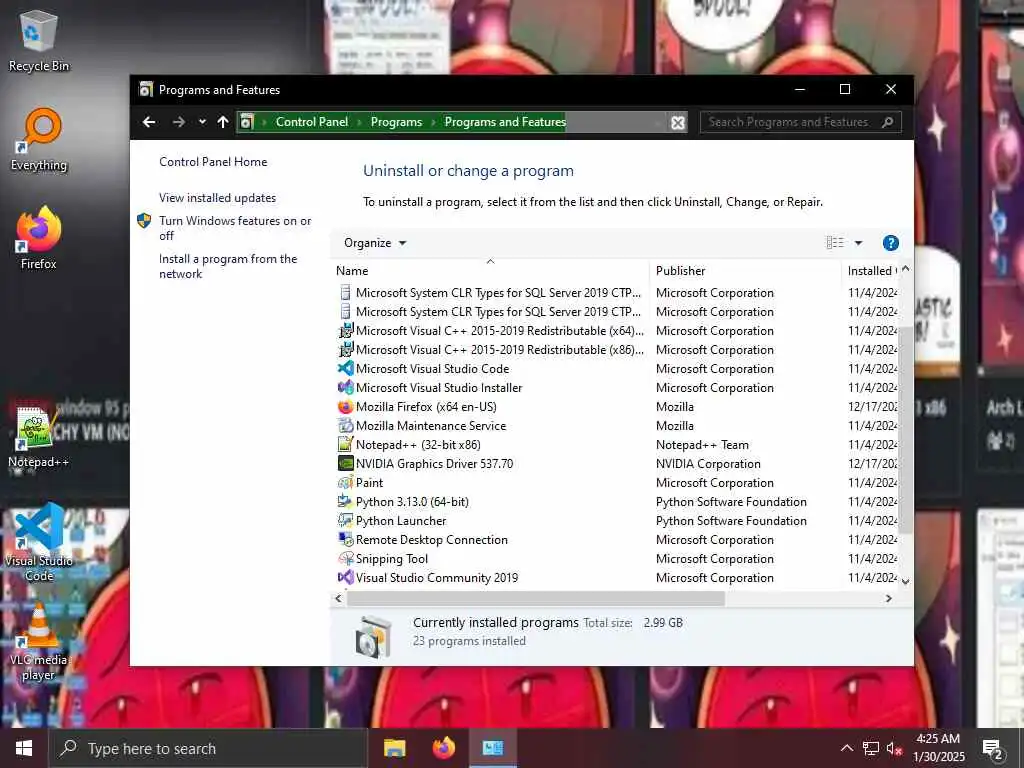Select Microsoft Visual C++ 2015-2019 Redistributable (x86)

500,350
